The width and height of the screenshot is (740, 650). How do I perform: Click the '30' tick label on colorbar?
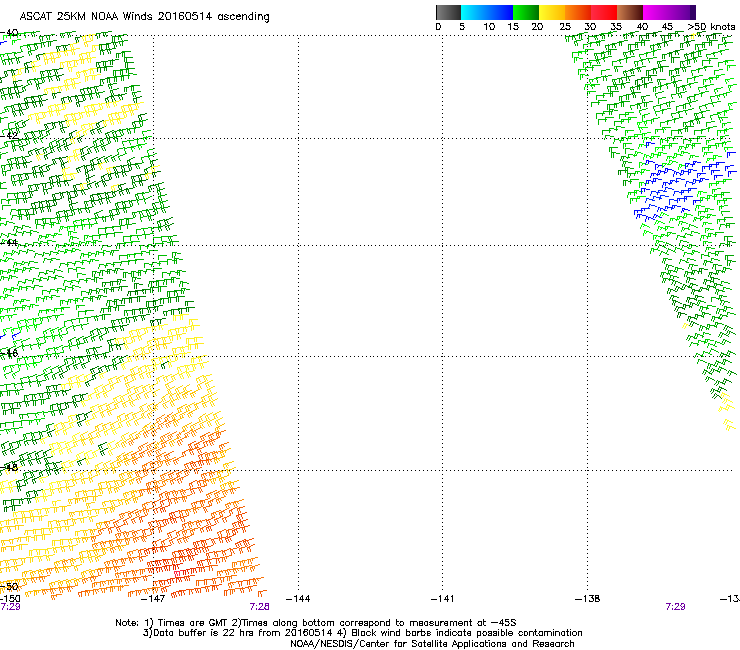[590, 27]
